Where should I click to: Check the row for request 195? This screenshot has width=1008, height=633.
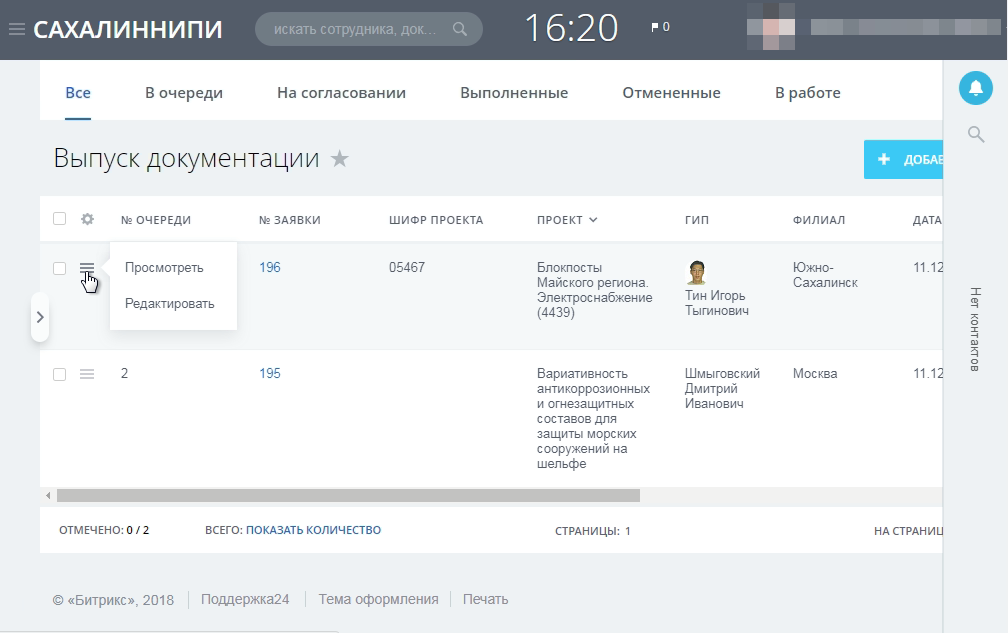[x=59, y=374]
